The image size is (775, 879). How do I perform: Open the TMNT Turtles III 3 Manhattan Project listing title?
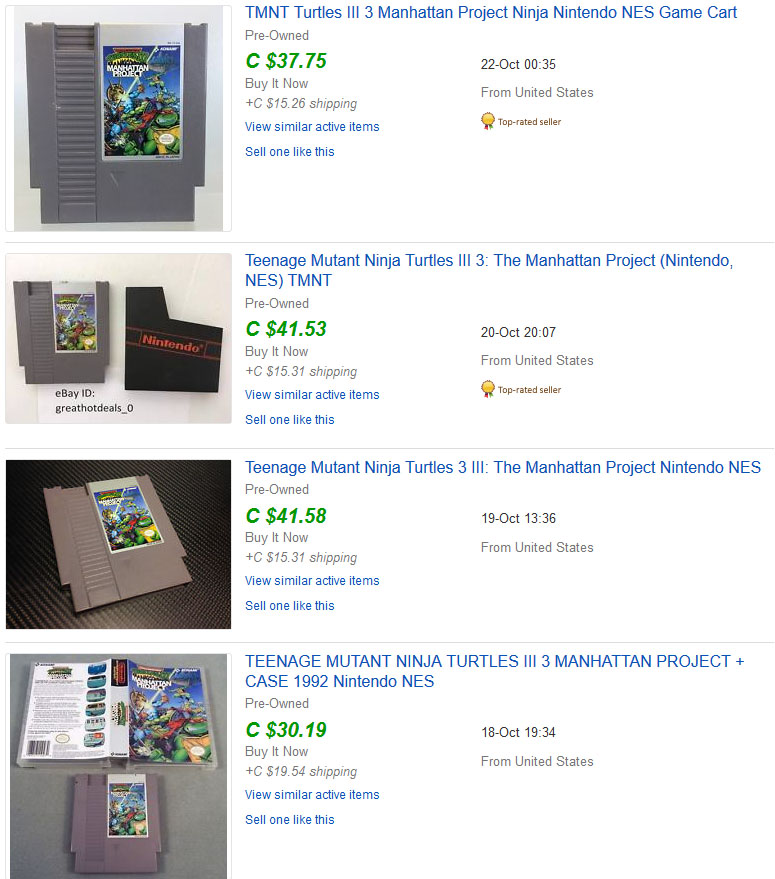[491, 12]
